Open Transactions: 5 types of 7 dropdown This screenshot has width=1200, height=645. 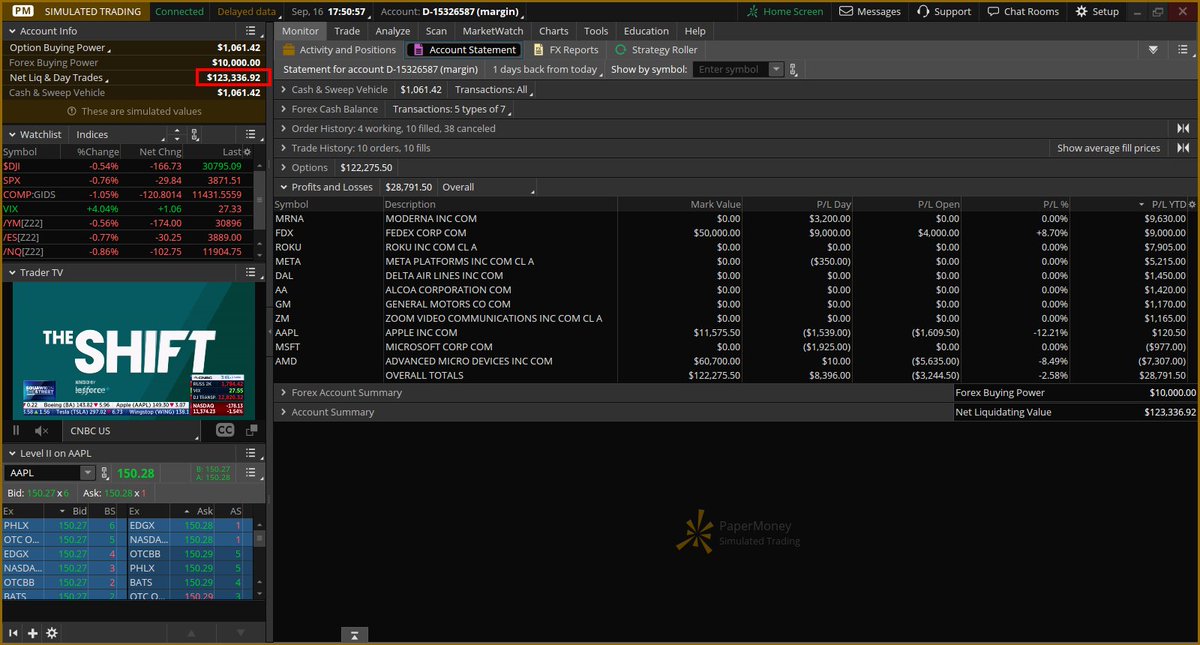[x=454, y=109]
